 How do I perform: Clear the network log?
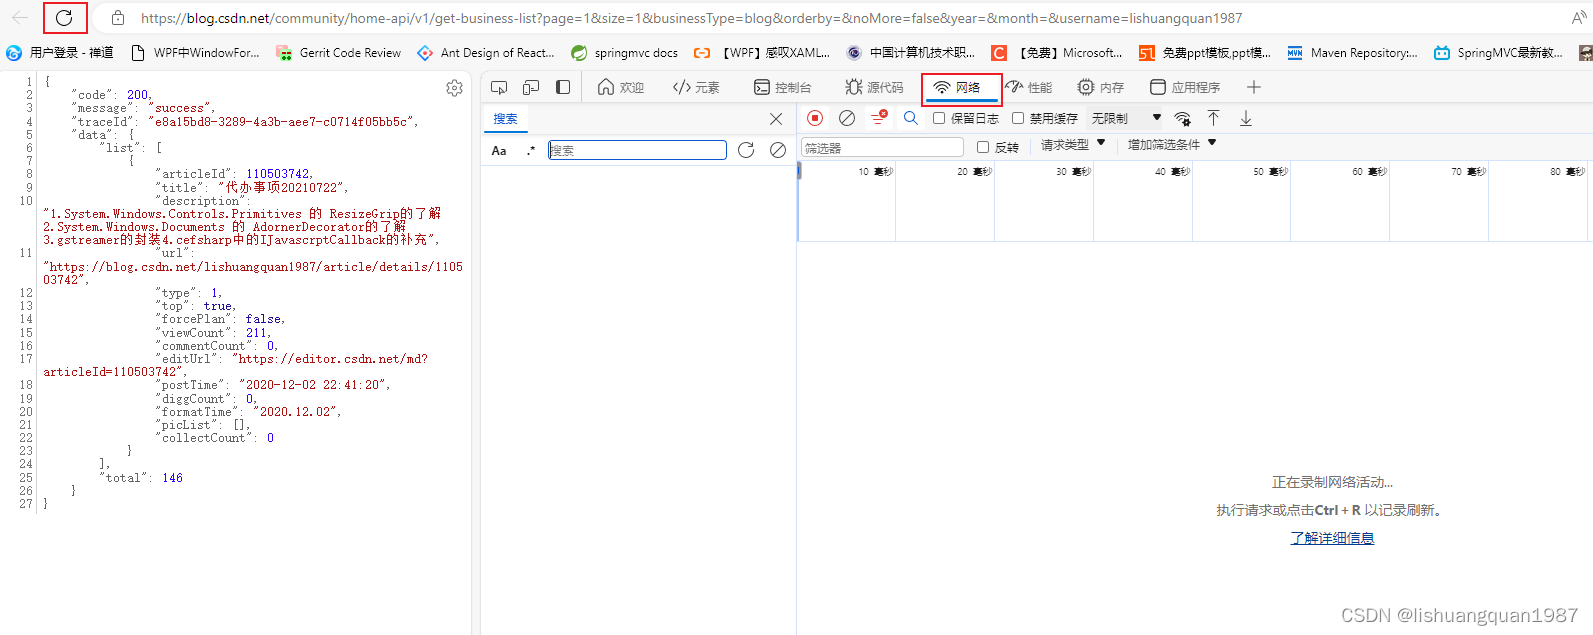pos(847,118)
